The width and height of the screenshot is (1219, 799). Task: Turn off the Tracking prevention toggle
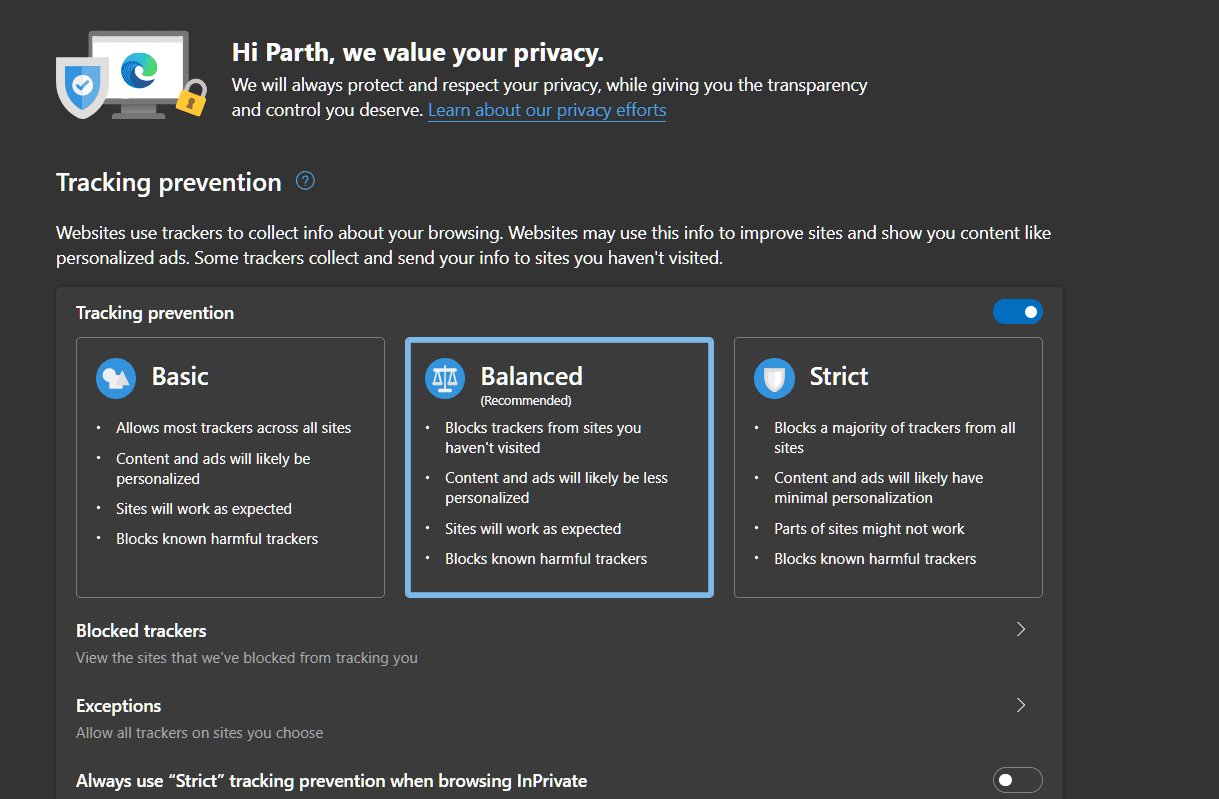tap(1017, 312)
